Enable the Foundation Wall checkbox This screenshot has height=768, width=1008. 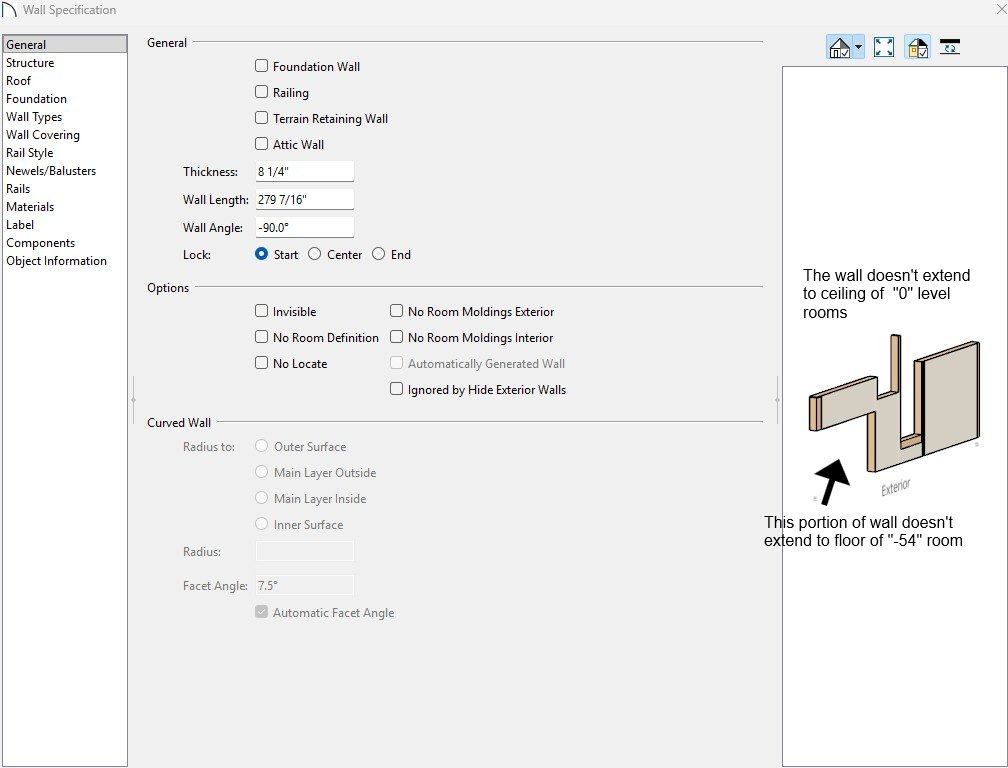click(262, 67)
